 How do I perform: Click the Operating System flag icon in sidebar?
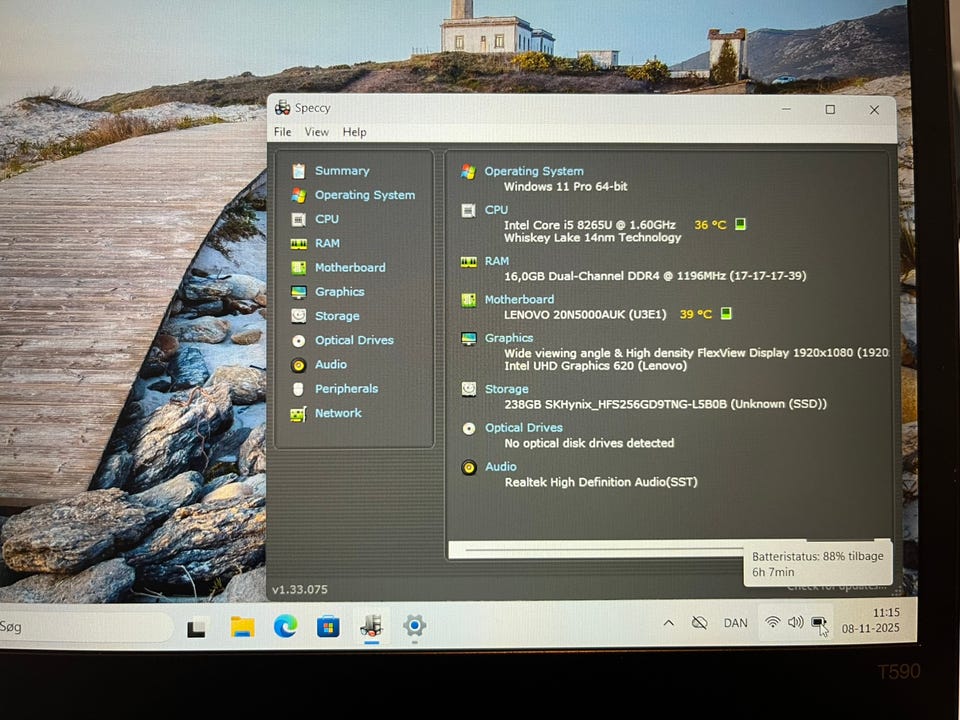point(298,195)
